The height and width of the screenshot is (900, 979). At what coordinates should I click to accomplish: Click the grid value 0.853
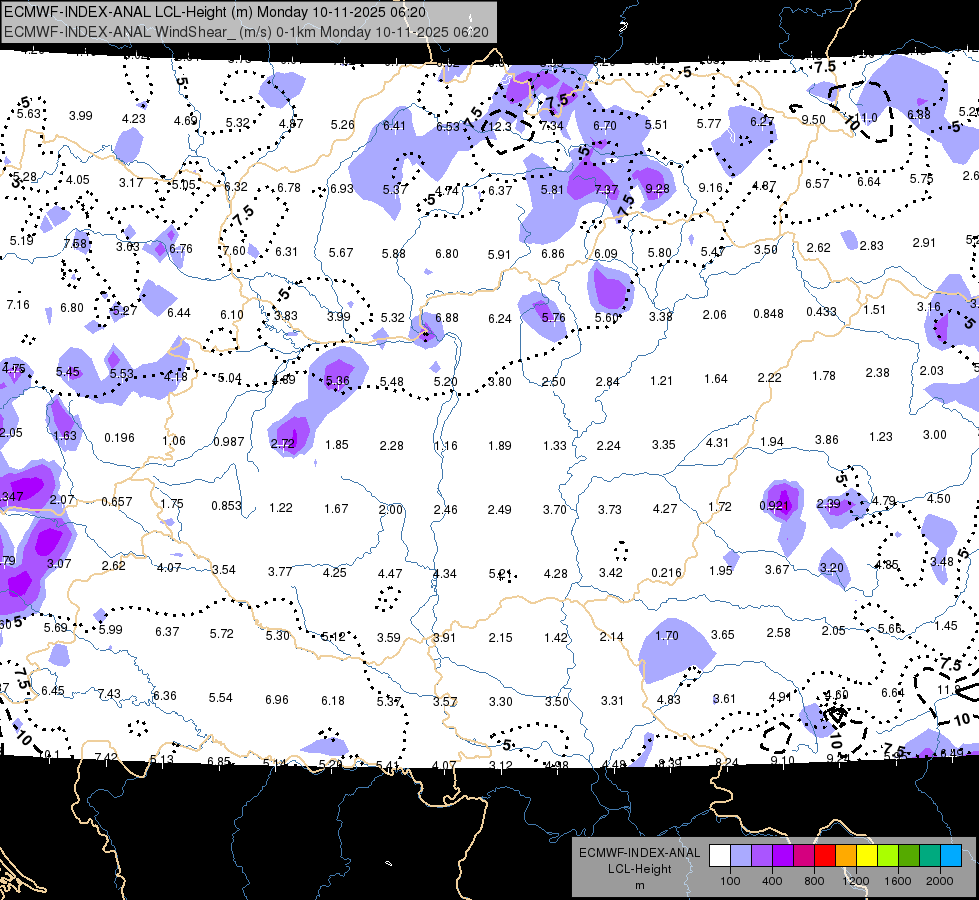point(226,505)
